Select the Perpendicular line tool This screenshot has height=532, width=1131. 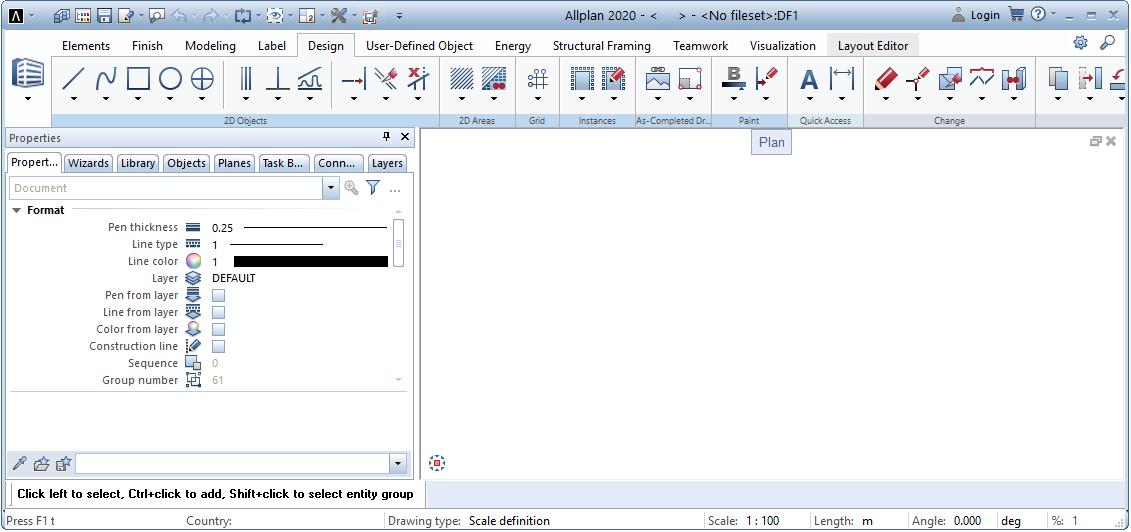tap(278, 79)
